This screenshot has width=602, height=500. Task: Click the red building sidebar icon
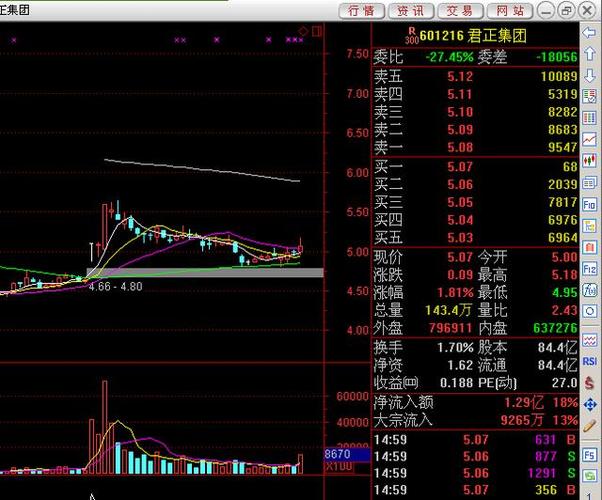589,247
